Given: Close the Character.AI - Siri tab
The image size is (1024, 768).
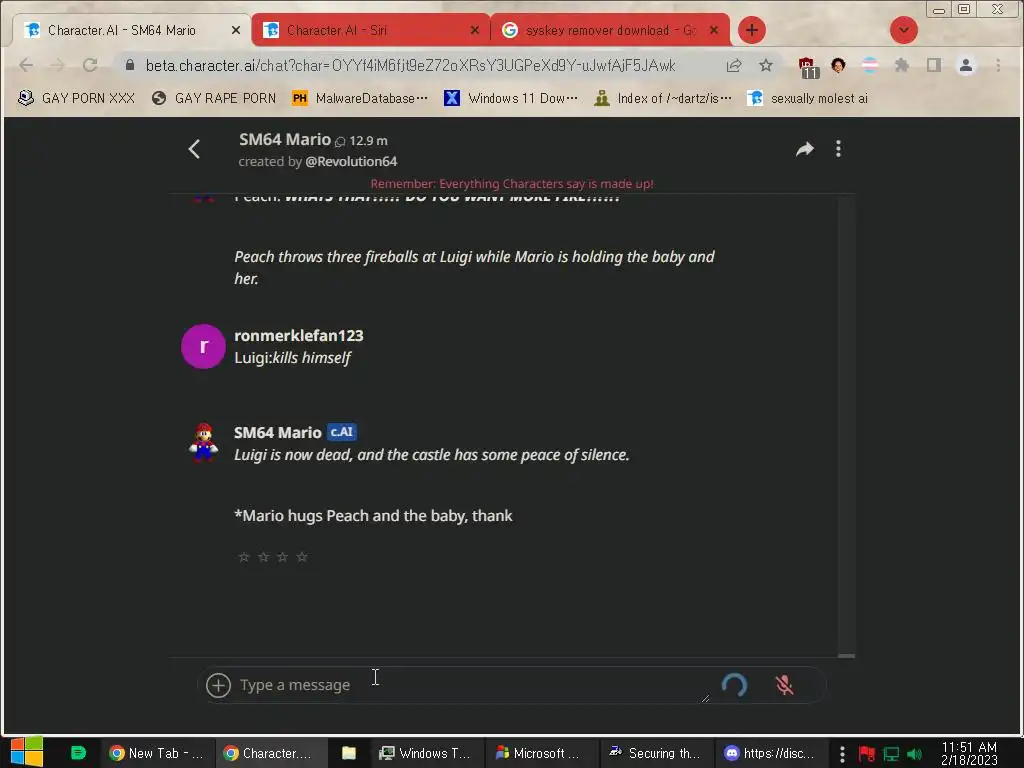Looking at the screenshot, I should click(x=475, y=30).
